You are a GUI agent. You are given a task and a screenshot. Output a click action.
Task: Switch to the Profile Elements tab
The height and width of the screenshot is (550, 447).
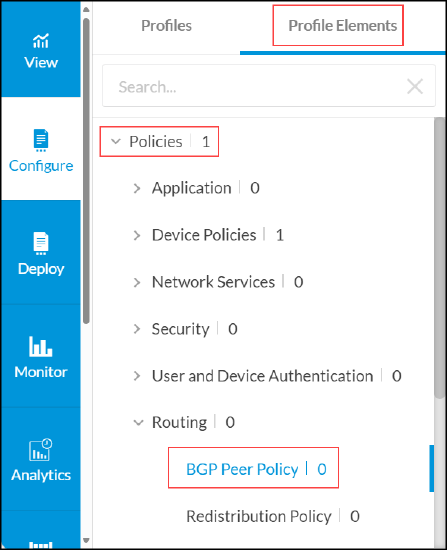pyautogui.click(x=342, y=26)
